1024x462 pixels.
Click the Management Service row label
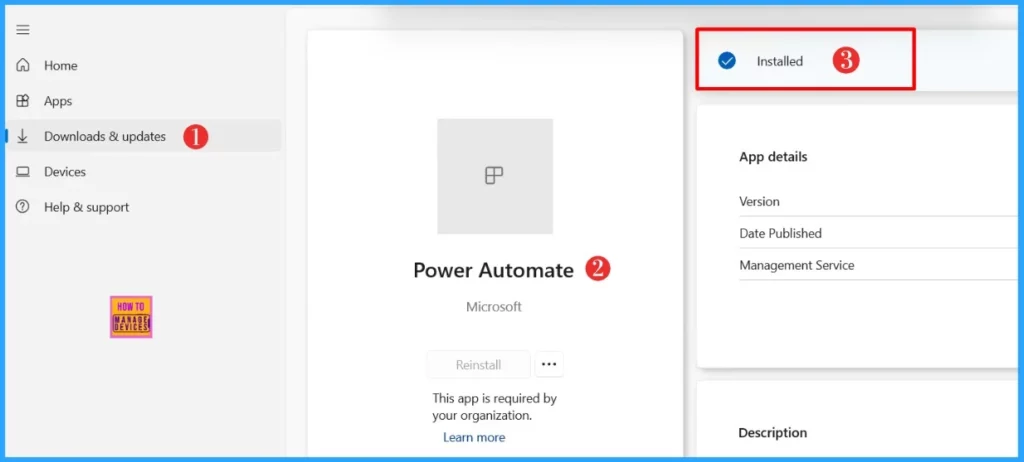coord(797,265)
